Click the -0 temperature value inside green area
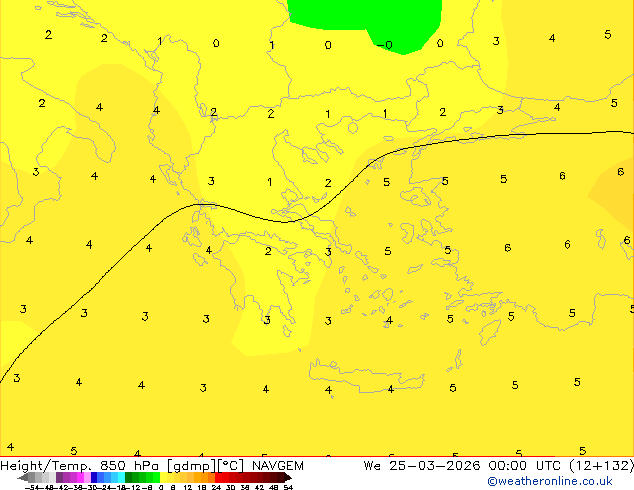634x490 pixels. [x=385, y=44]
